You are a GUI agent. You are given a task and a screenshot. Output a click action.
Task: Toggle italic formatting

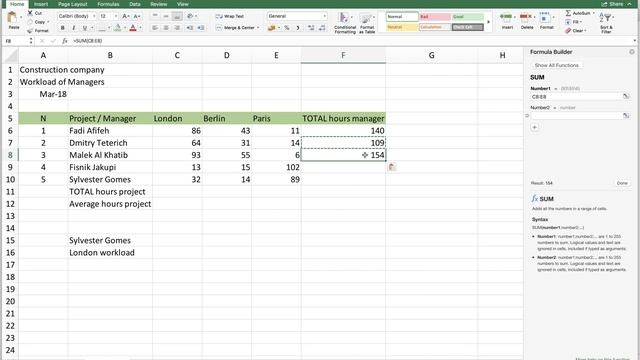(73, 28)
